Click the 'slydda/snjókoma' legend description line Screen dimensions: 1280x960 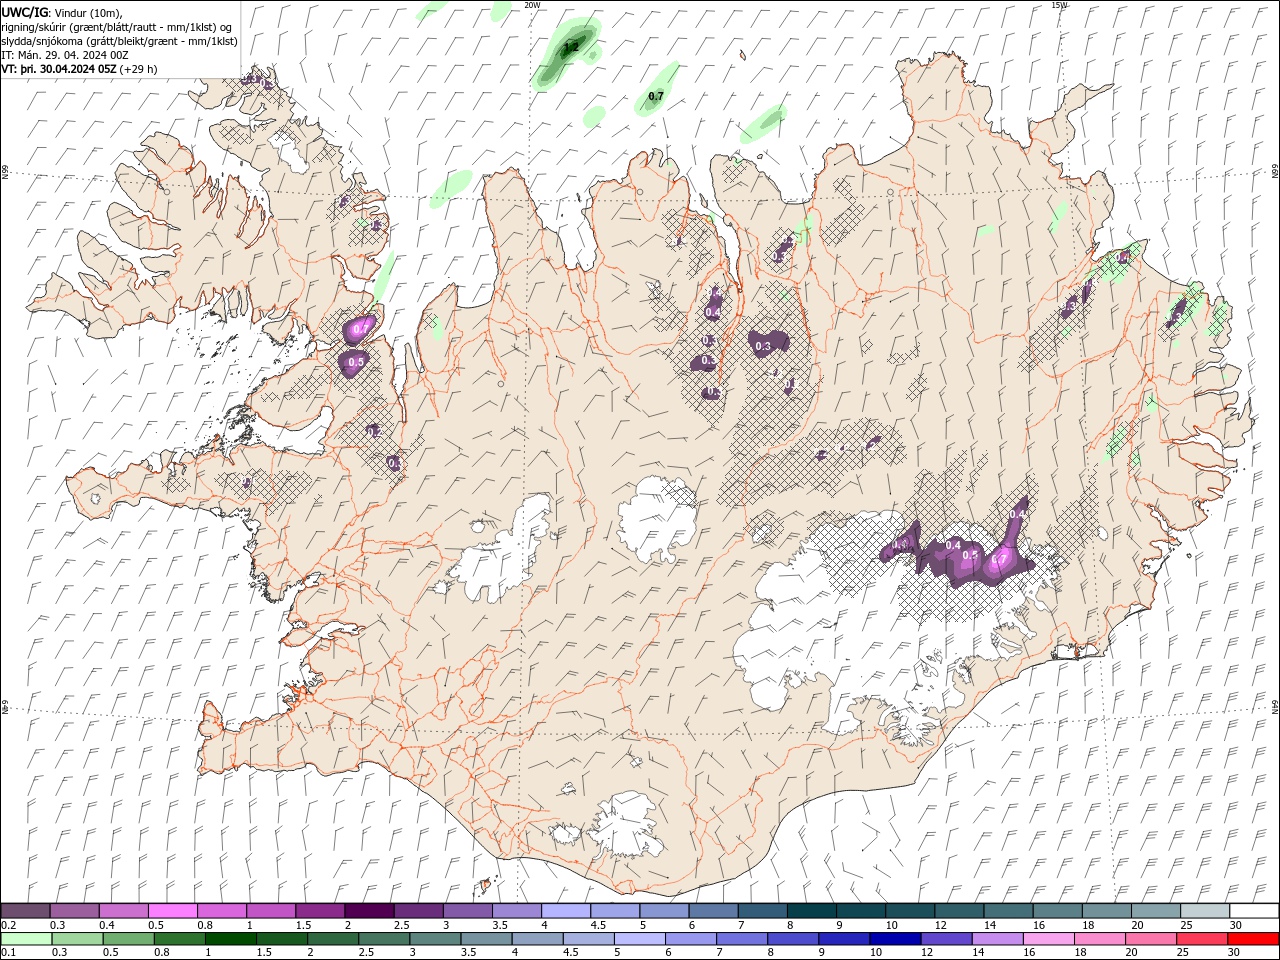[x=120, y=41]
